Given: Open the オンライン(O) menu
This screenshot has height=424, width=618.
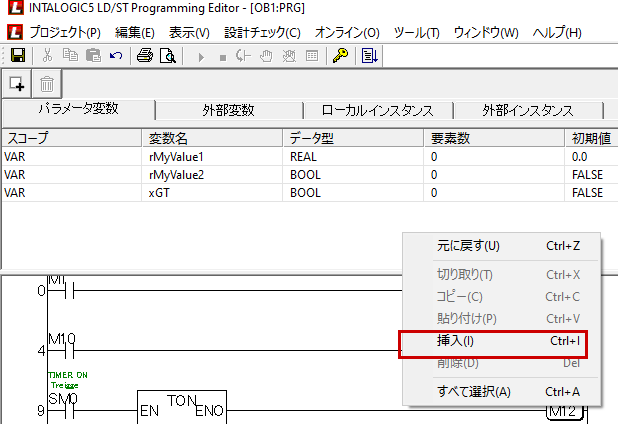Looking at the screenshot, I should click(x=347, y=33).
